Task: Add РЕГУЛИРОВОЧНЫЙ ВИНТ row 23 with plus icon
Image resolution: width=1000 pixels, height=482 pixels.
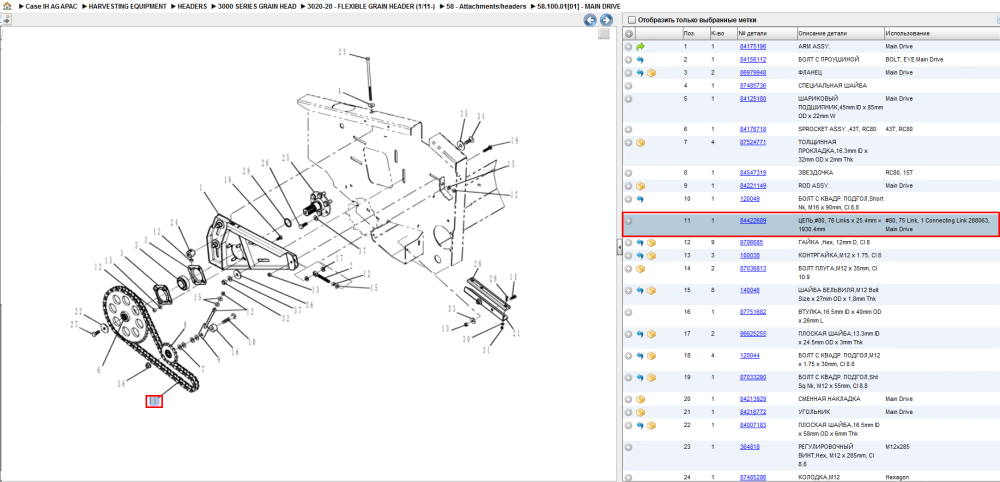Action: pyautogui.click(x=629, y=447)
